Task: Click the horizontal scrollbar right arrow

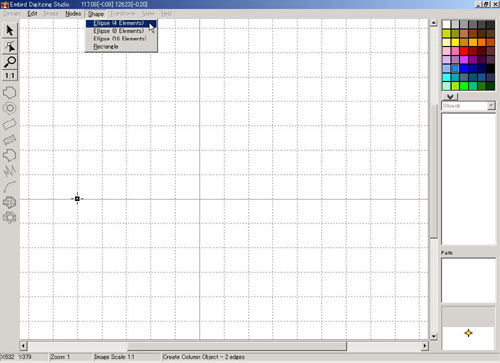Action: (425, 346)
